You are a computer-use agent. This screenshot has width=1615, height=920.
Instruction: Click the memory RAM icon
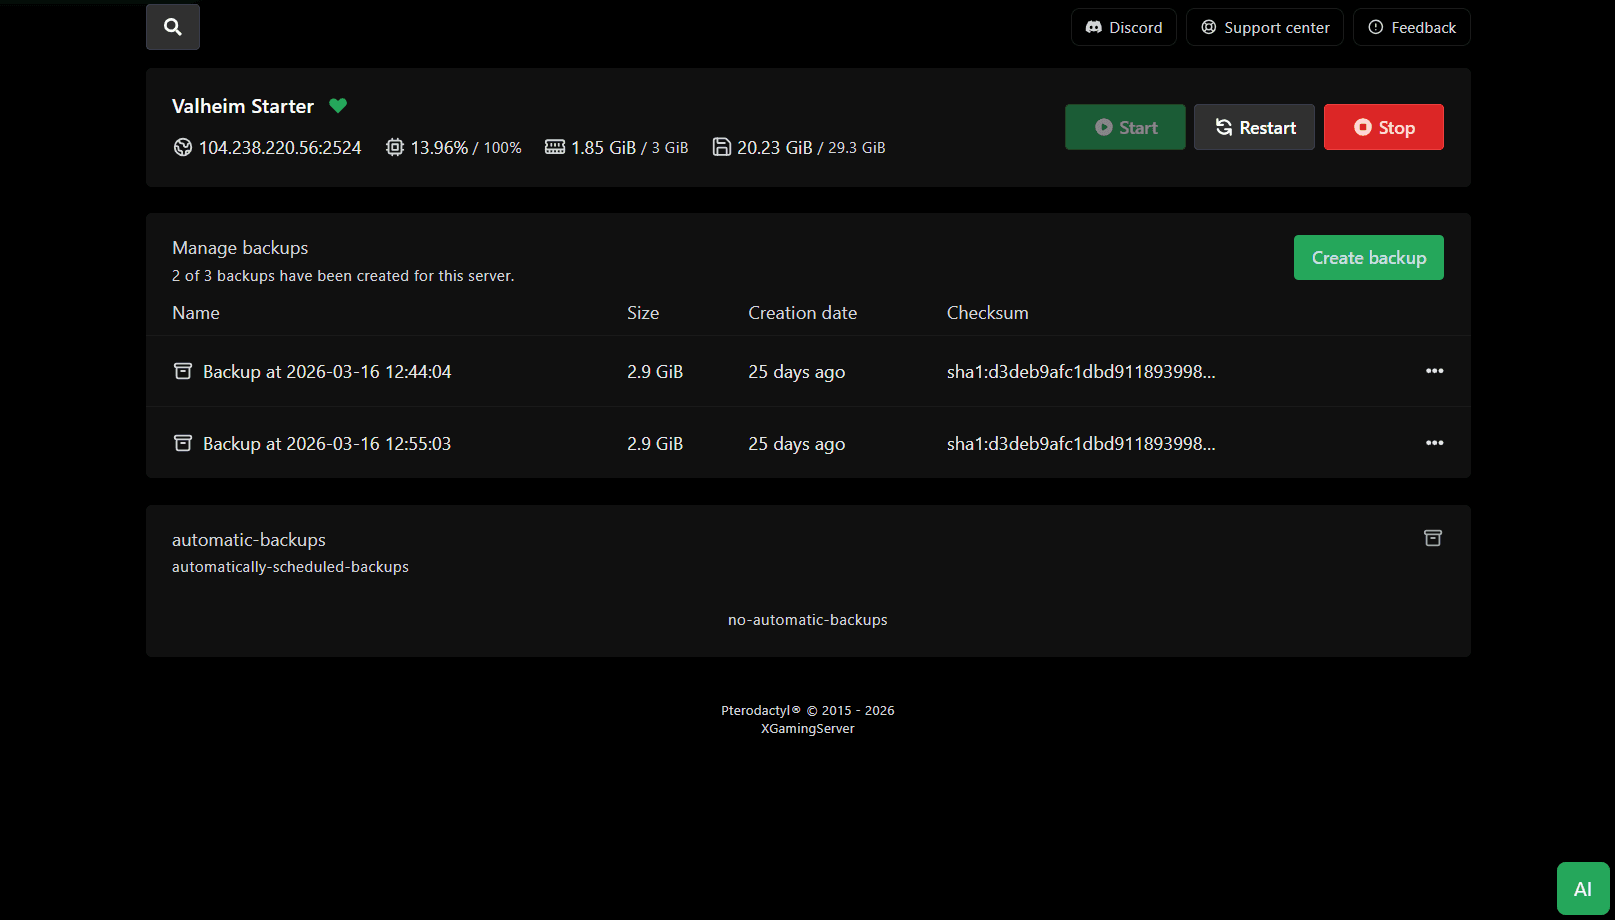pyautogui.click(x=555, y=147)
